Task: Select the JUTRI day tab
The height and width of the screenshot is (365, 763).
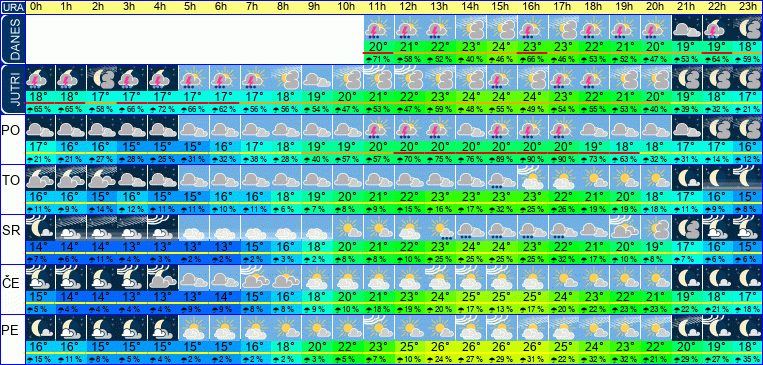Action: 12,90
